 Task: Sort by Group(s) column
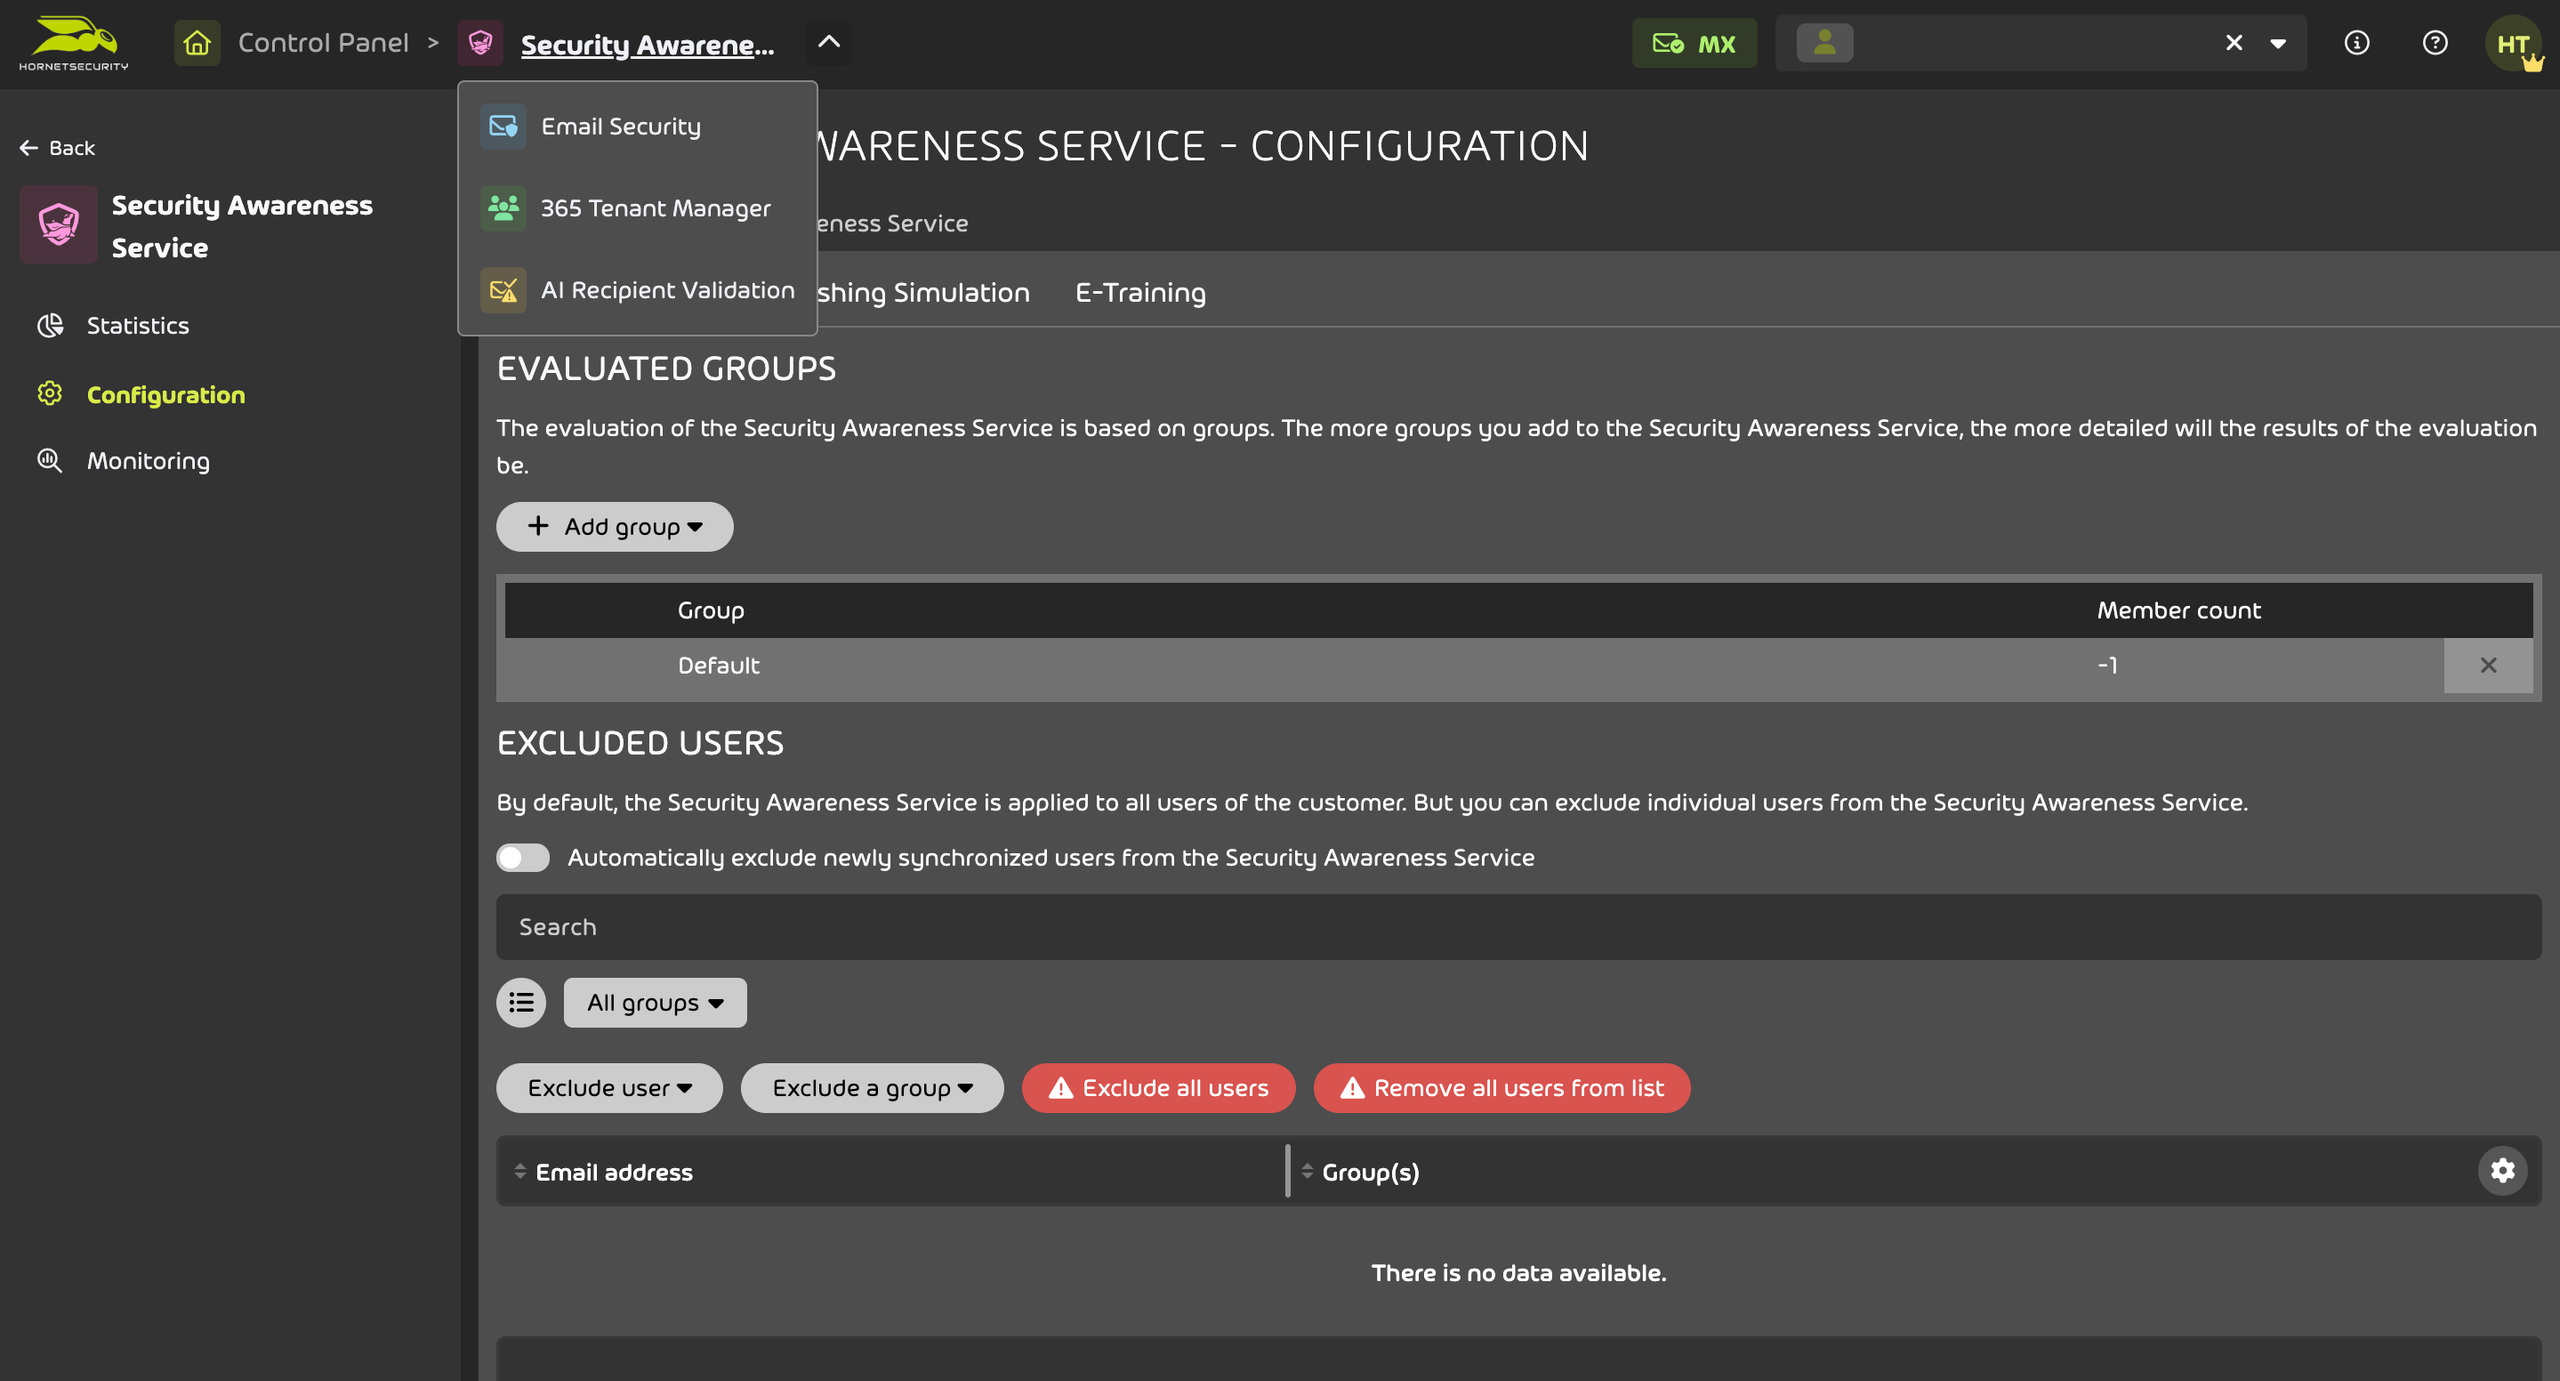[x=1360, y=1172]
